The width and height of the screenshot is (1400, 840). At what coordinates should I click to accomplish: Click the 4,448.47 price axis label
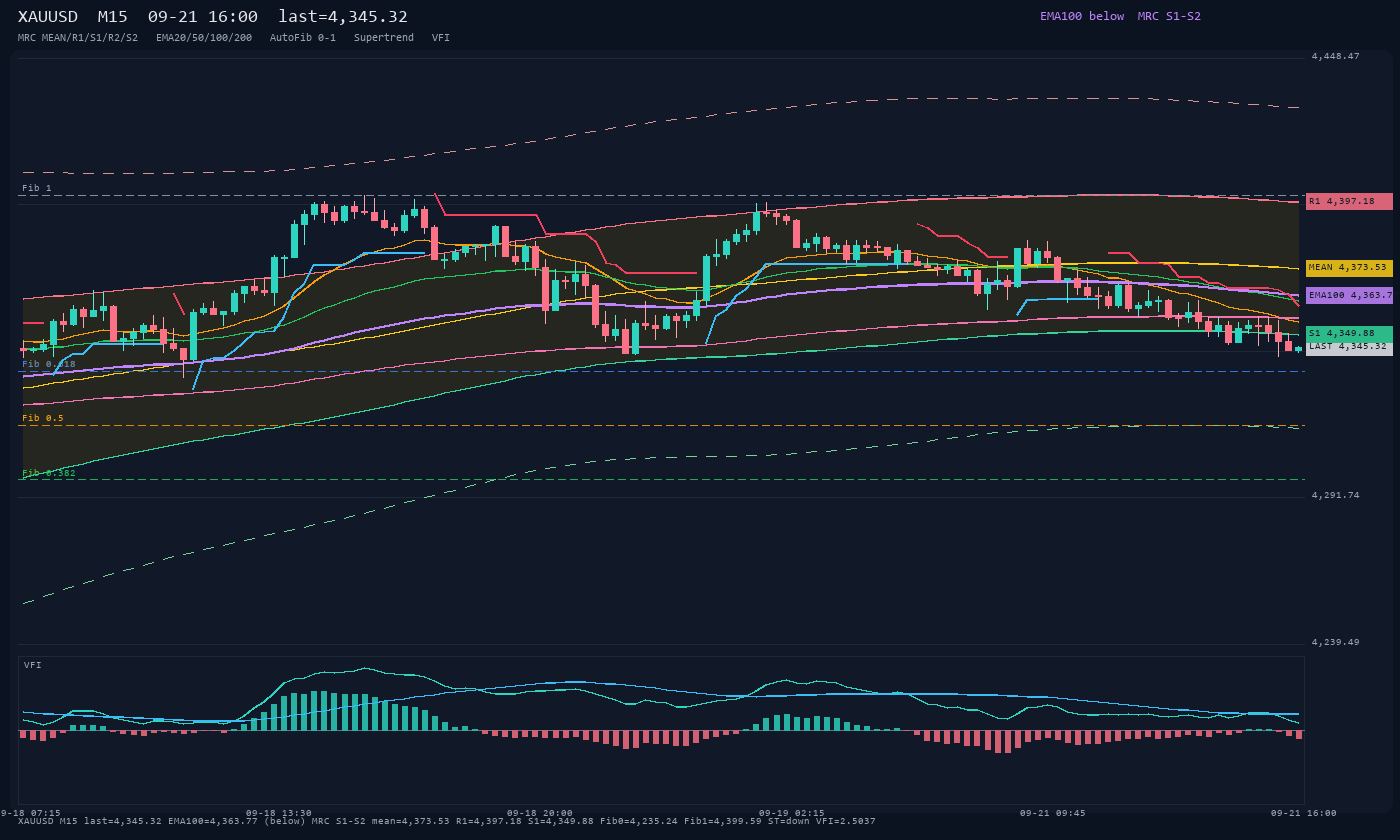(1336, 57)
